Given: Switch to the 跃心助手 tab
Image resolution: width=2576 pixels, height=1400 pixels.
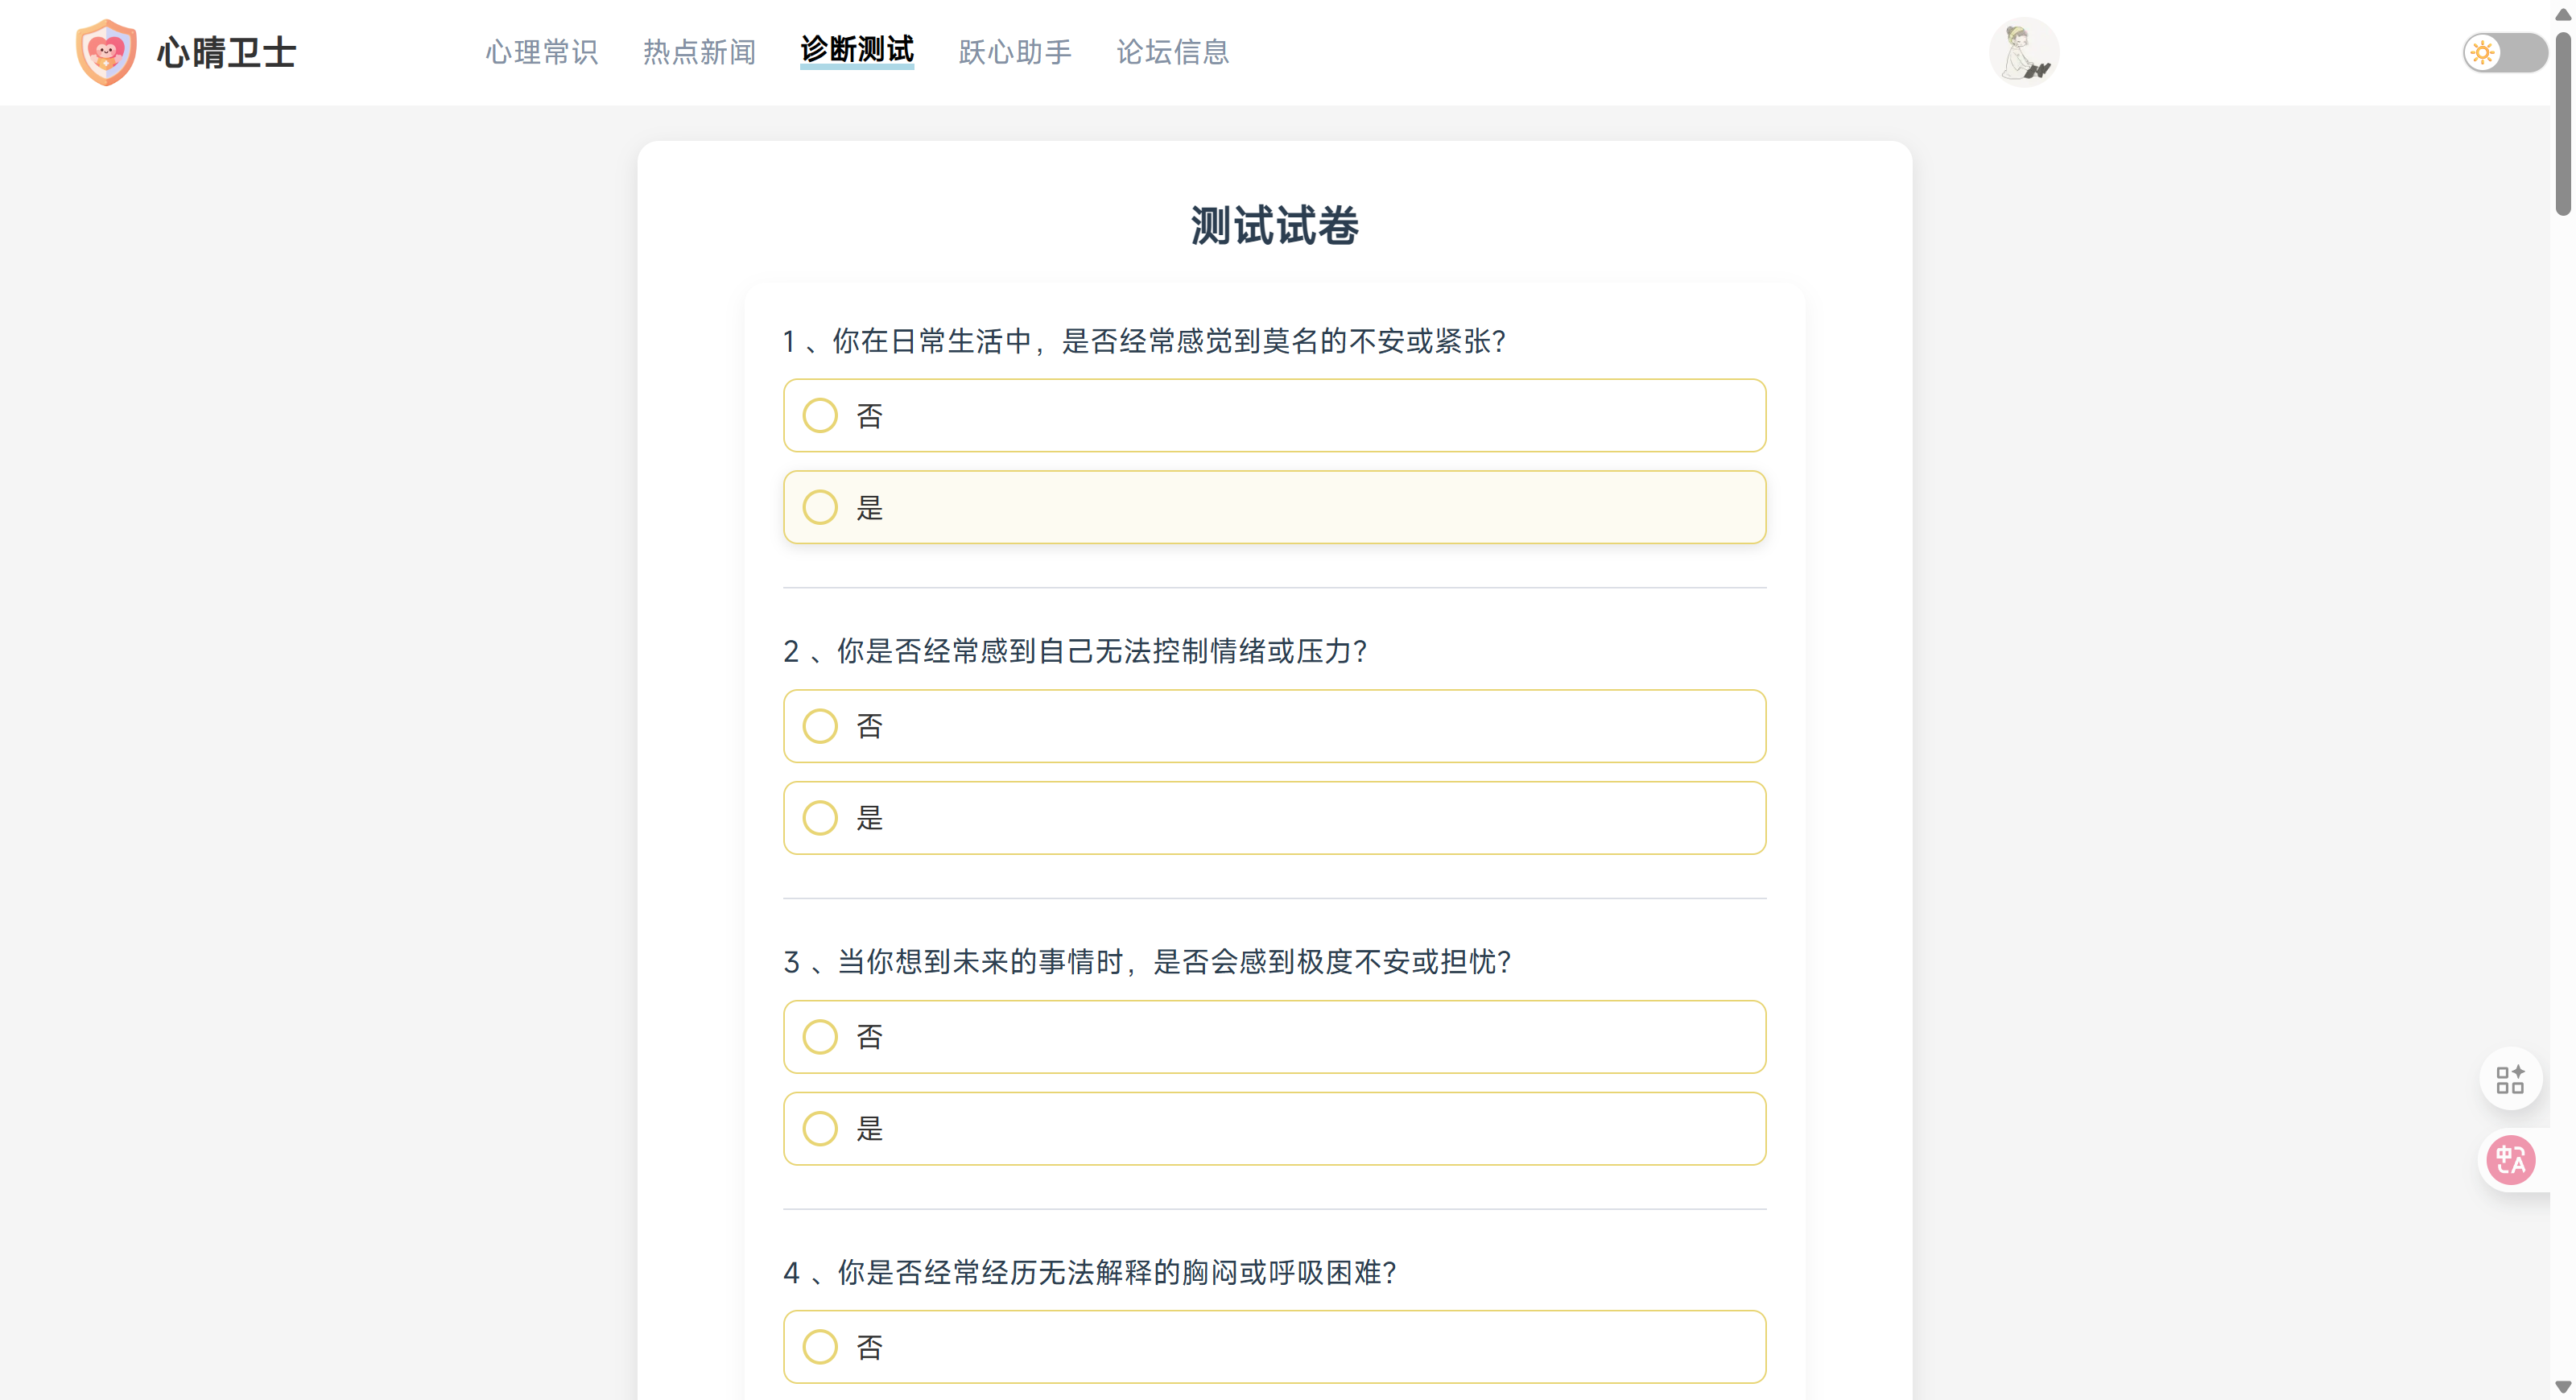Looking at the screenshot, I should coord(1015,52).
